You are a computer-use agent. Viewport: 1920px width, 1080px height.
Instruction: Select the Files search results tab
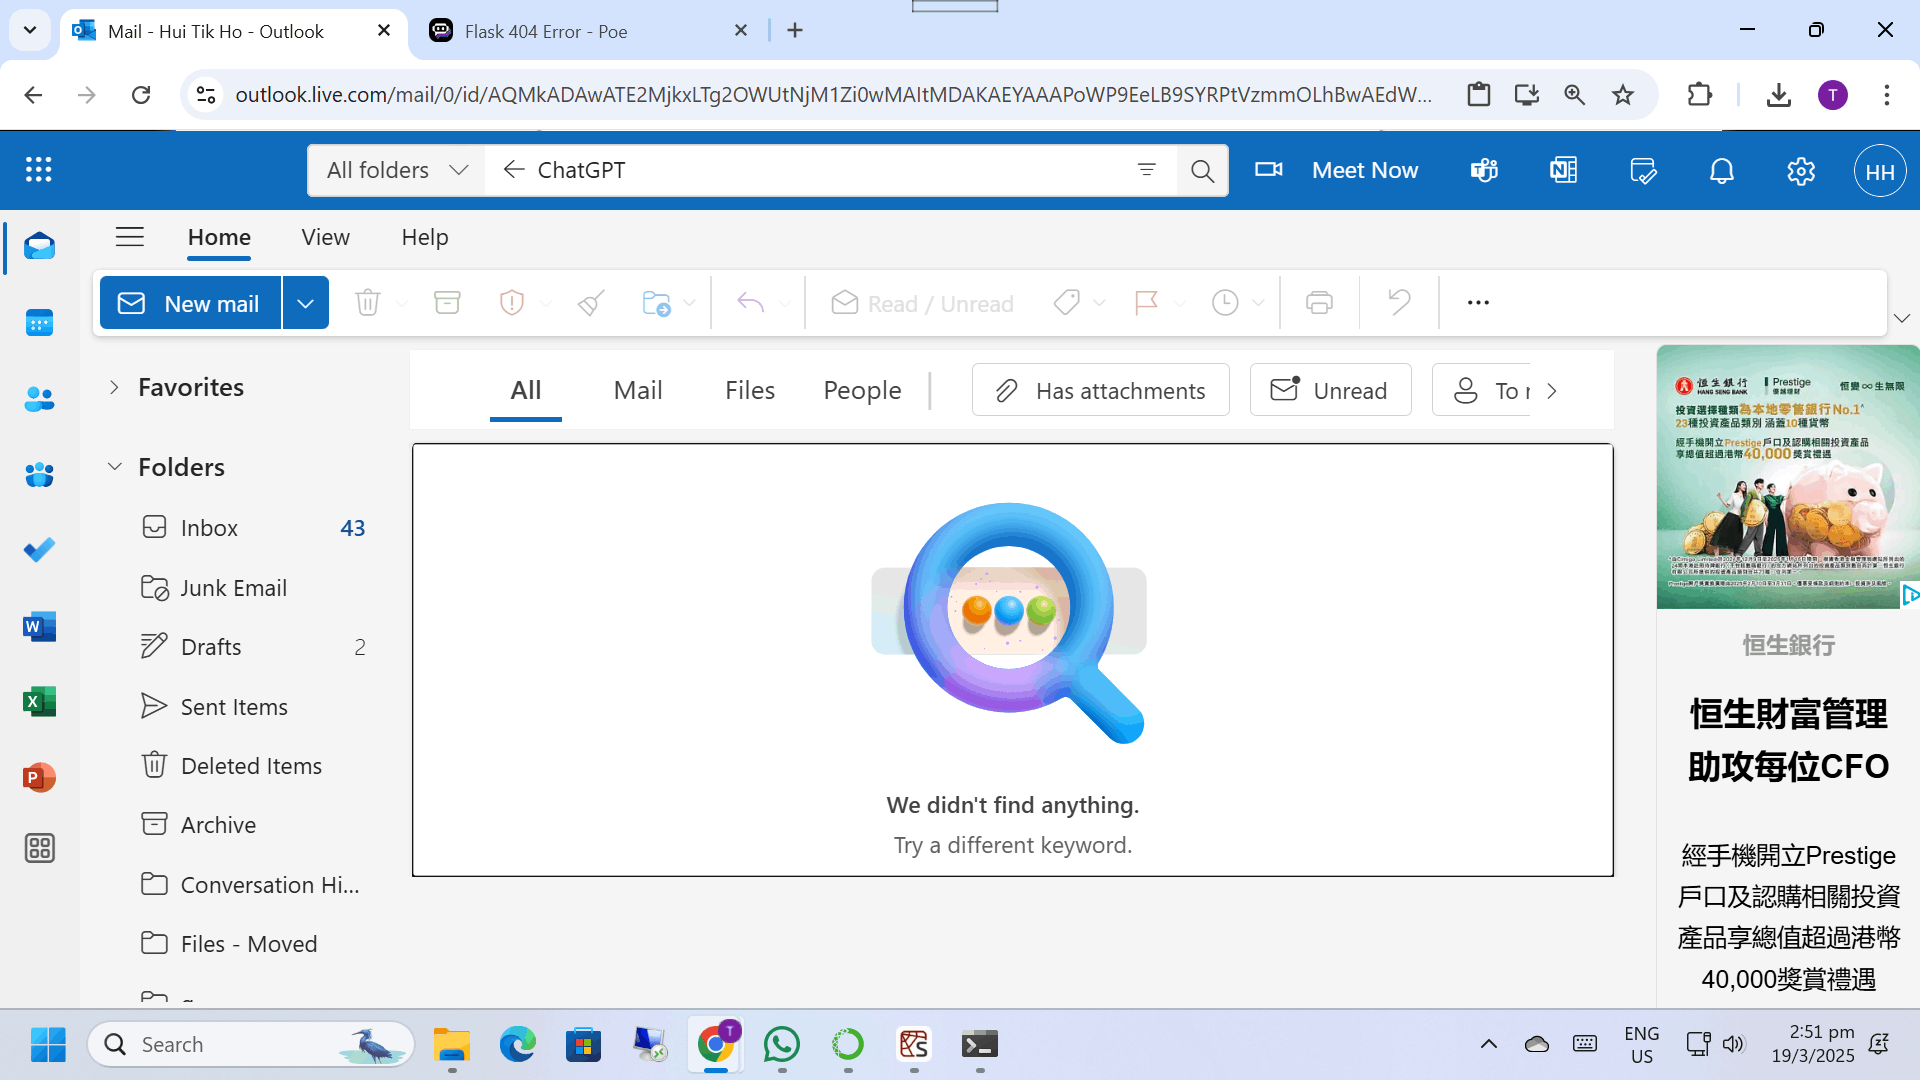[749, 390]
